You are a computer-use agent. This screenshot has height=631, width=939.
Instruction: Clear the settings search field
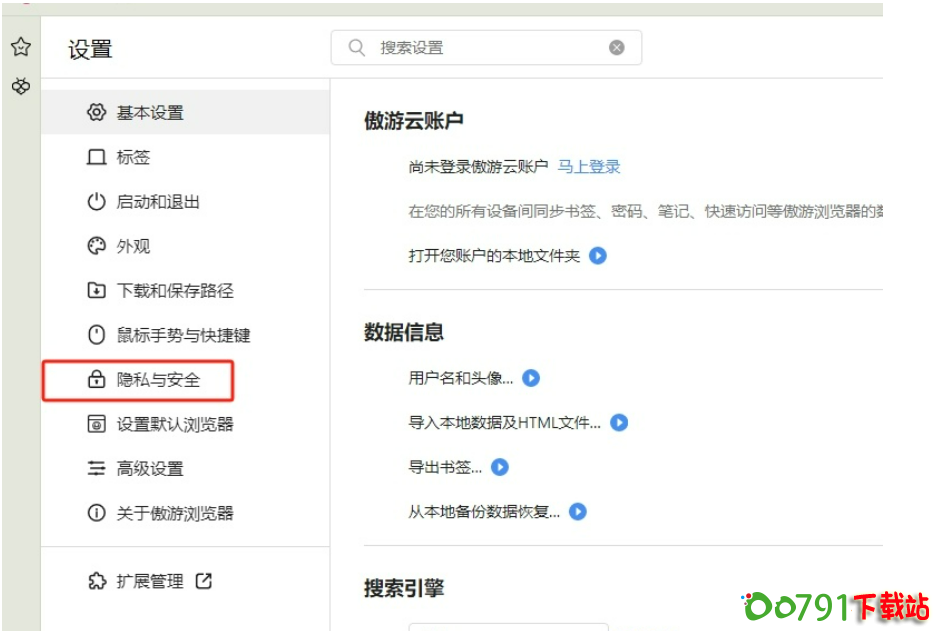(x=617, y=47)
